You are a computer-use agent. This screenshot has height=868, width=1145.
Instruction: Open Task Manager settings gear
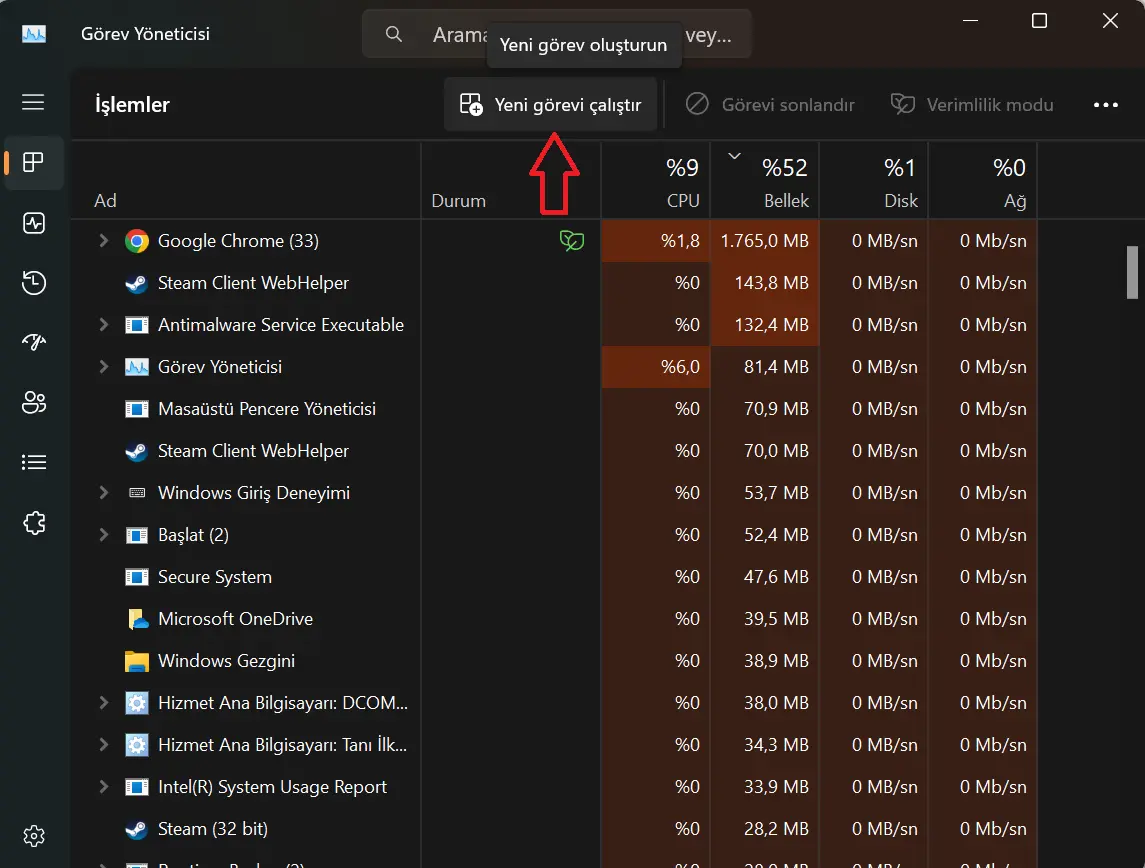(x=34, y=836)
